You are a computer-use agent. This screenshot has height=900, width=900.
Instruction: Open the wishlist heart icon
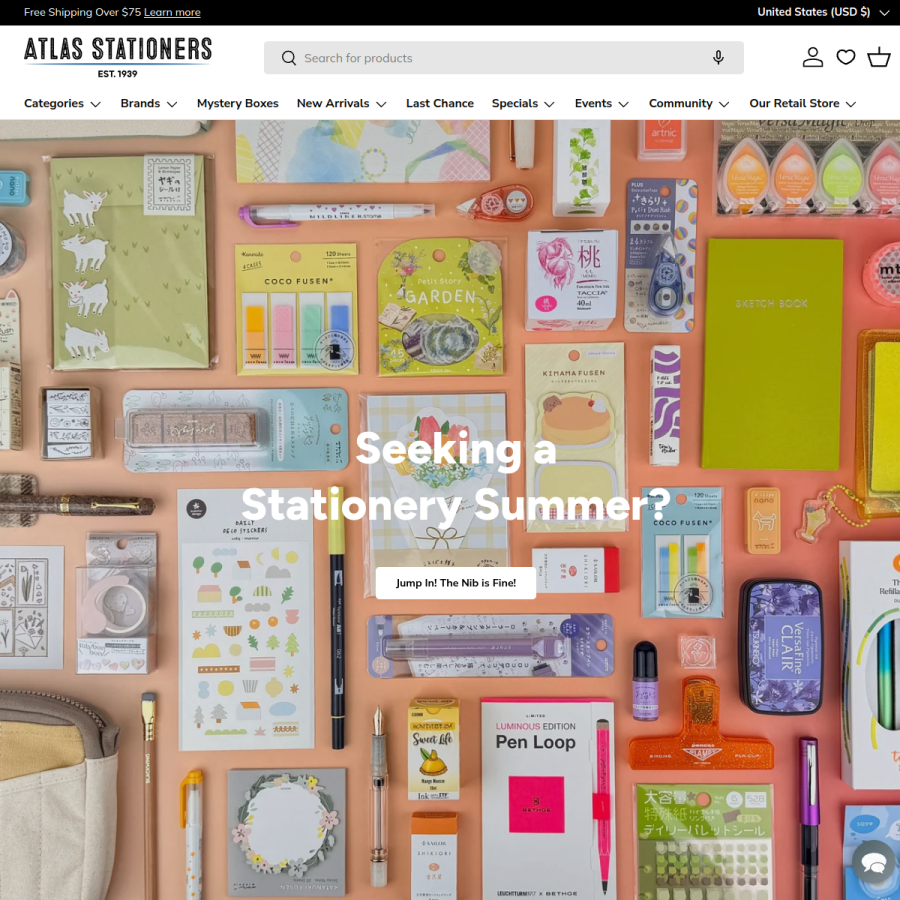click(x=845, y=57)
